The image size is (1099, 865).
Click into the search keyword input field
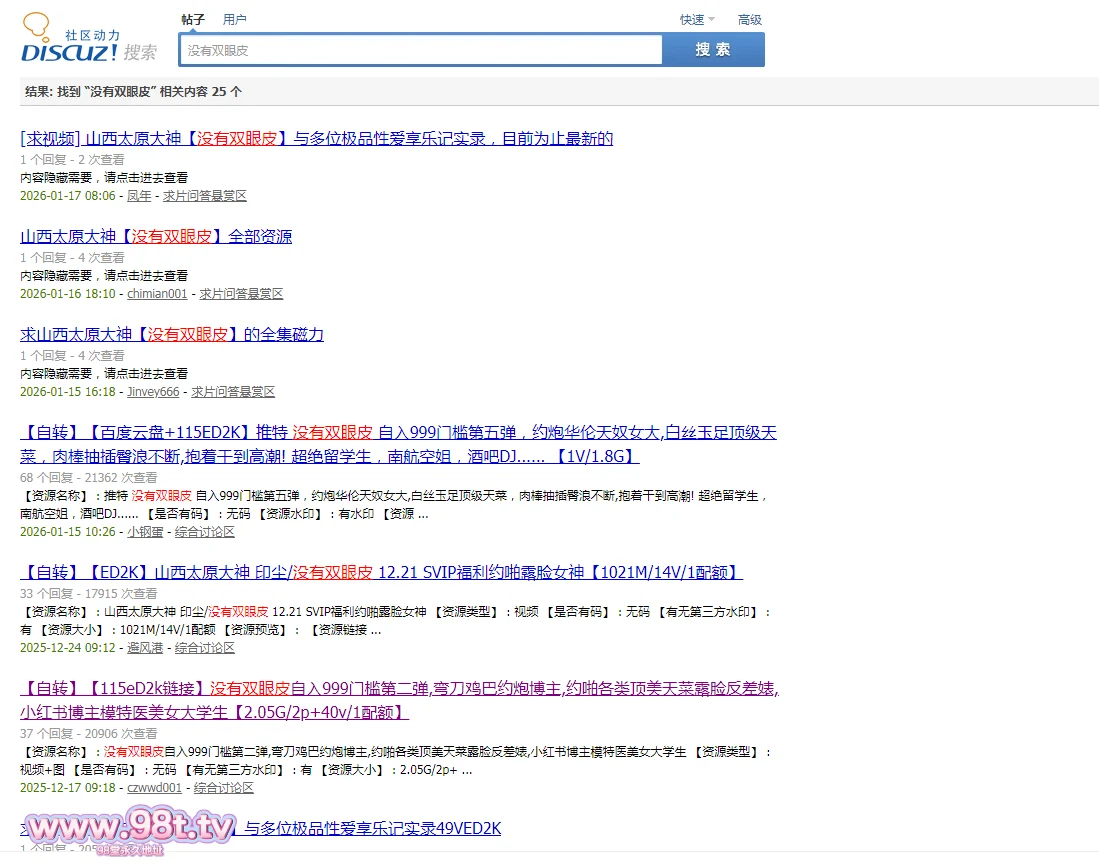pos(420,50)
